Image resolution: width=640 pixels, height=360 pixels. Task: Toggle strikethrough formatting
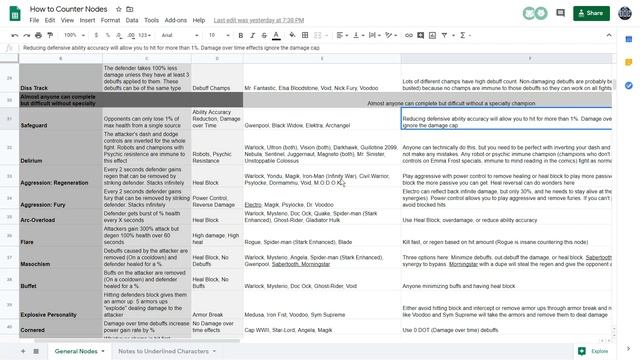264,36
